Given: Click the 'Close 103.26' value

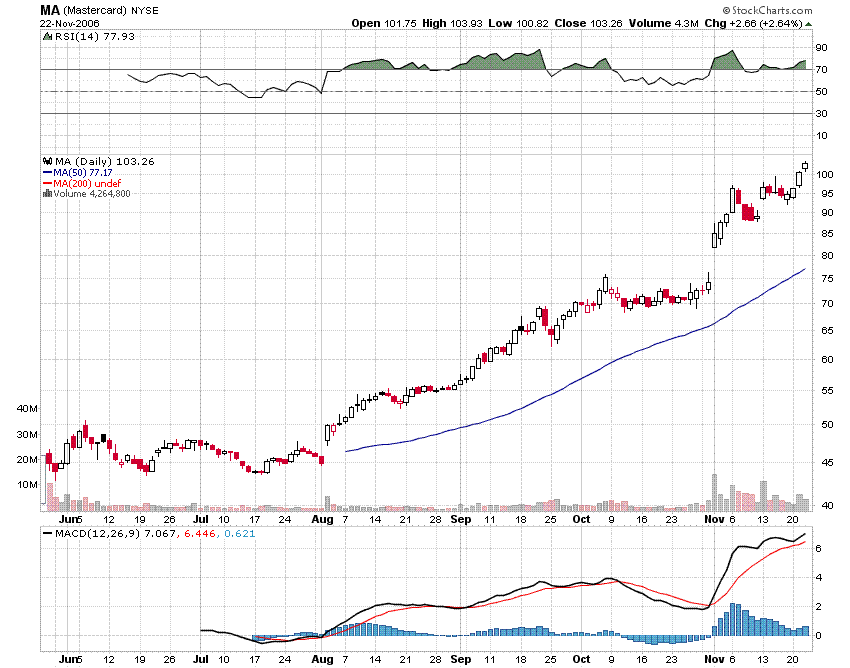Looking at the screenshot, I should [x=589, y=23].
